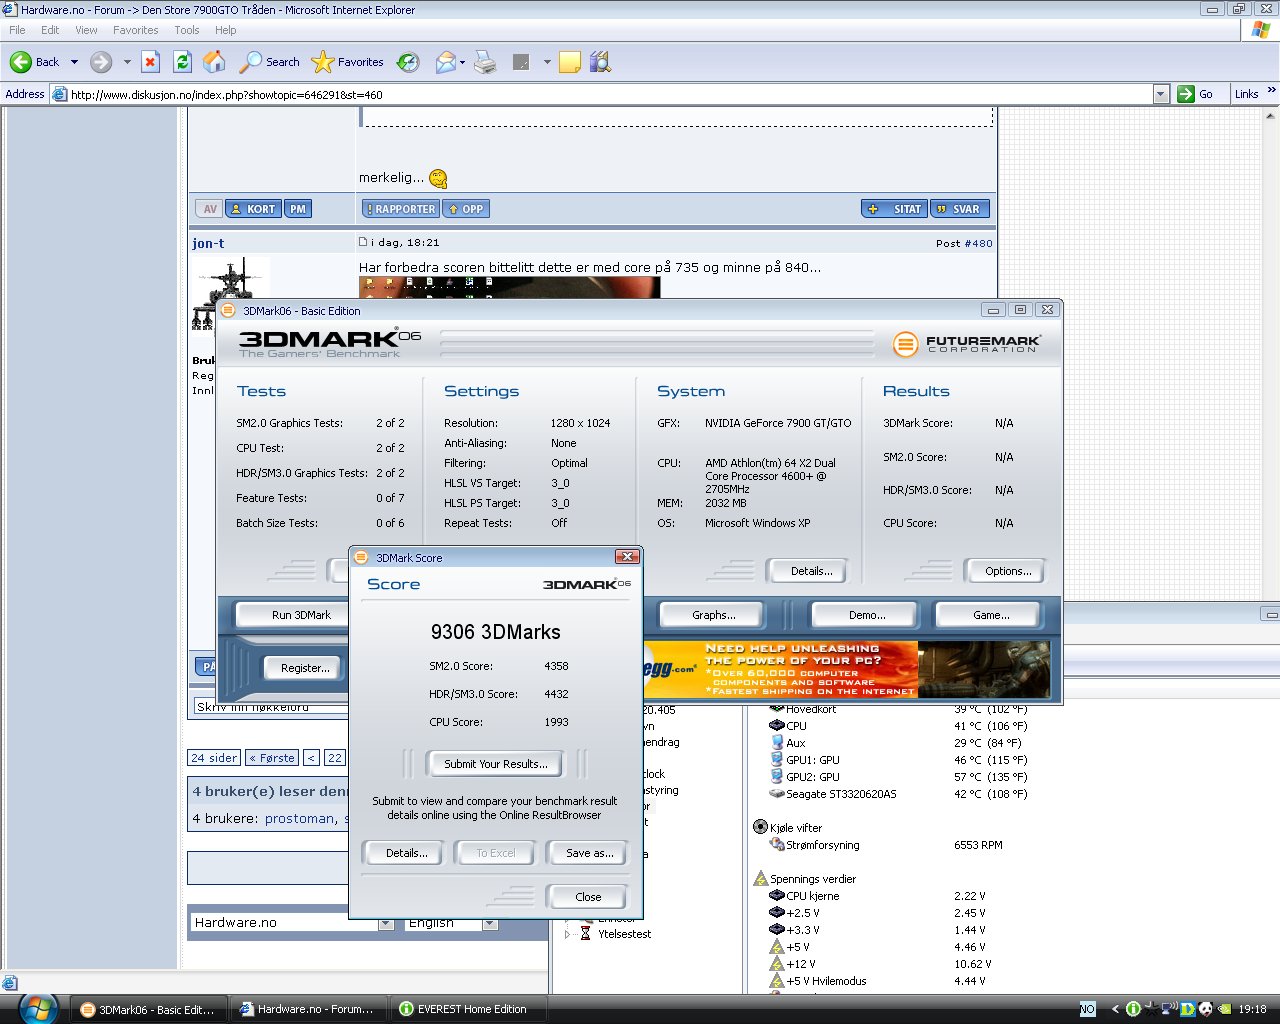Expand the Hardware.no selection dropdown

pyautogui.click(x=386, y=923)
